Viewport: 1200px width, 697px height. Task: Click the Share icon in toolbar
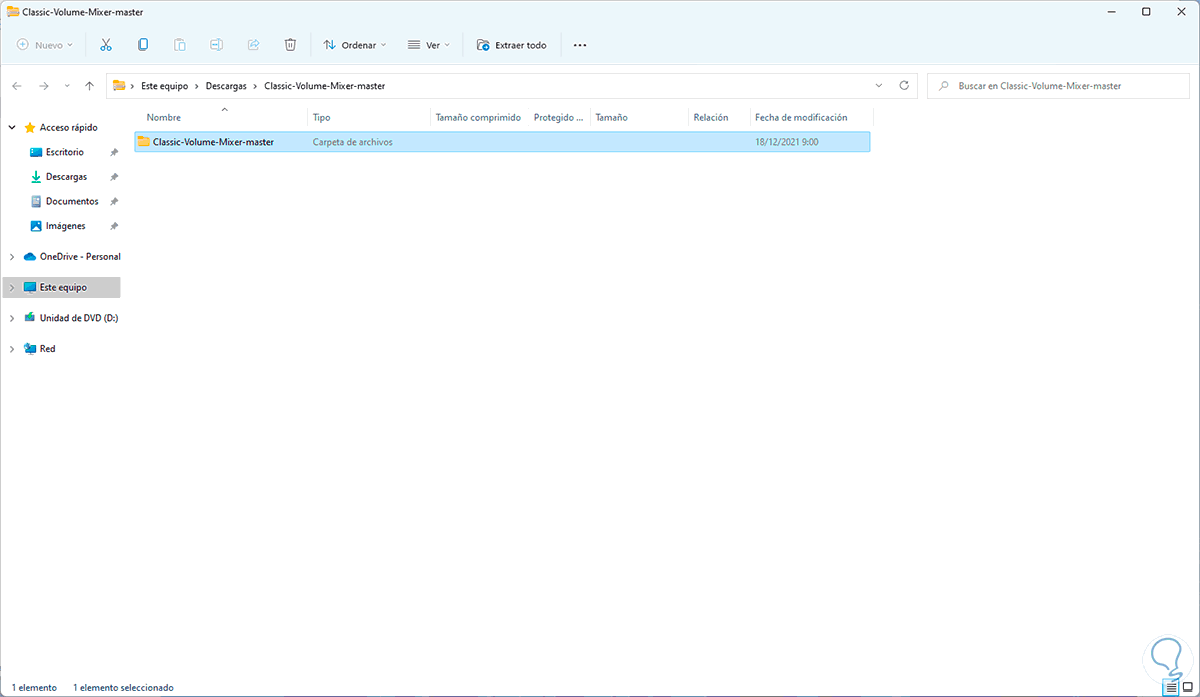[x=253, y=45]
